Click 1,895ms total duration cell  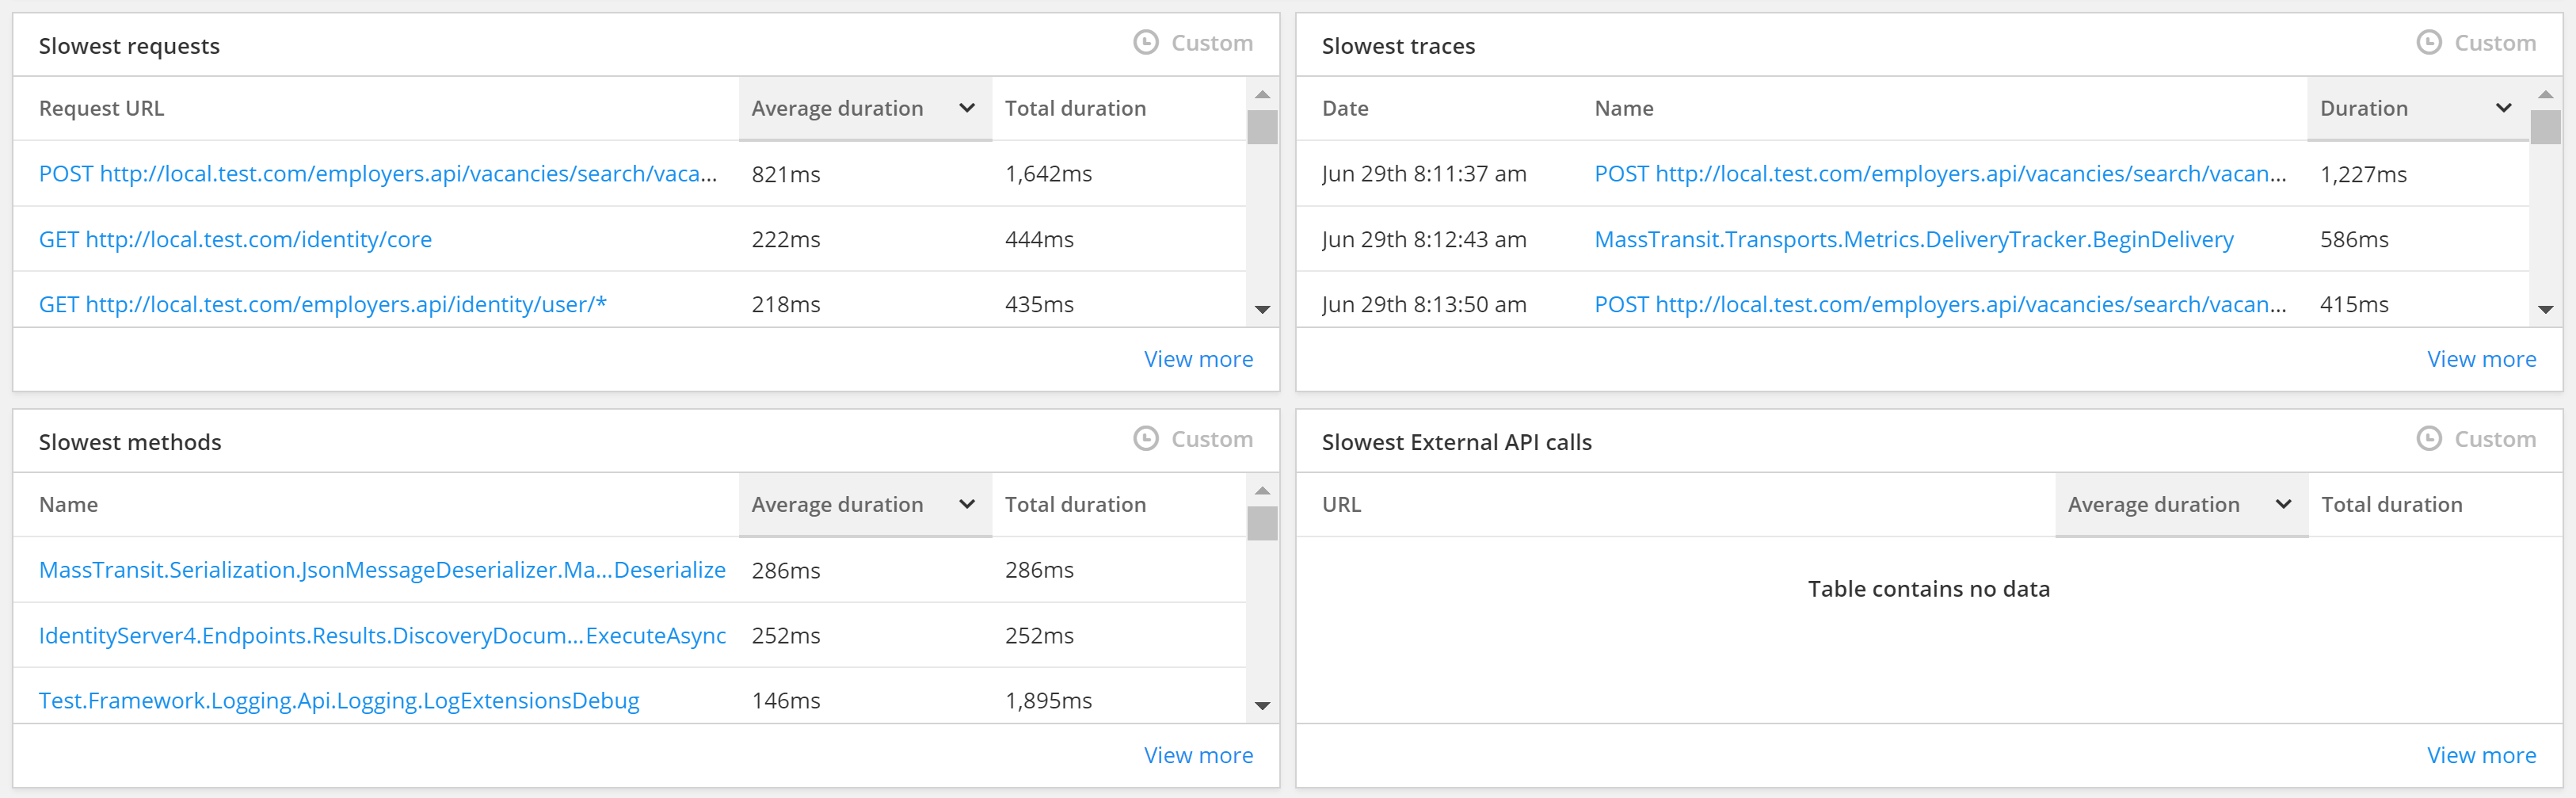(x=1048, y=700)
